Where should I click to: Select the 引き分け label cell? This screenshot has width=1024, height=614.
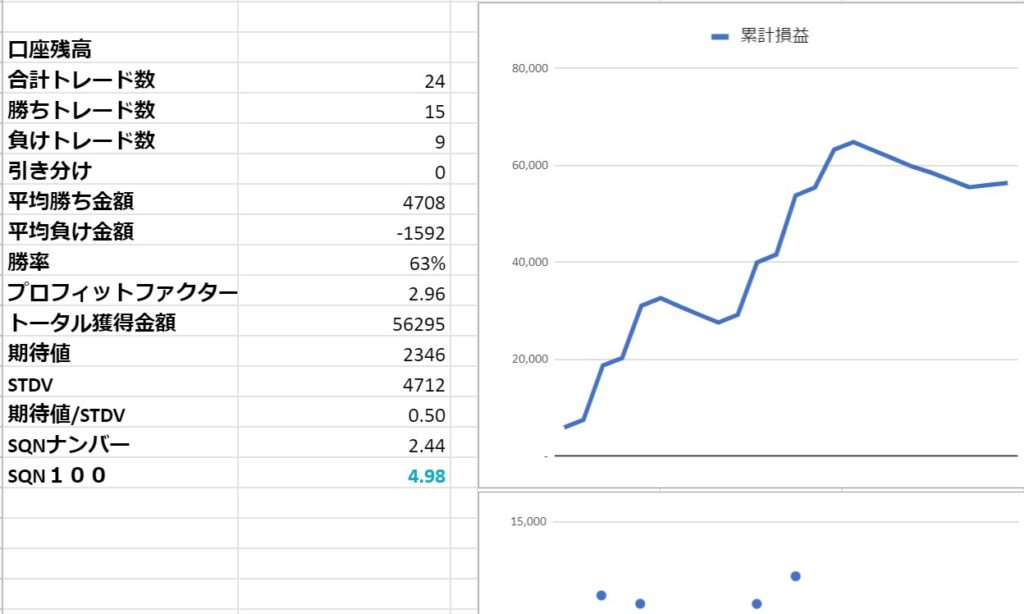point(120,171)
